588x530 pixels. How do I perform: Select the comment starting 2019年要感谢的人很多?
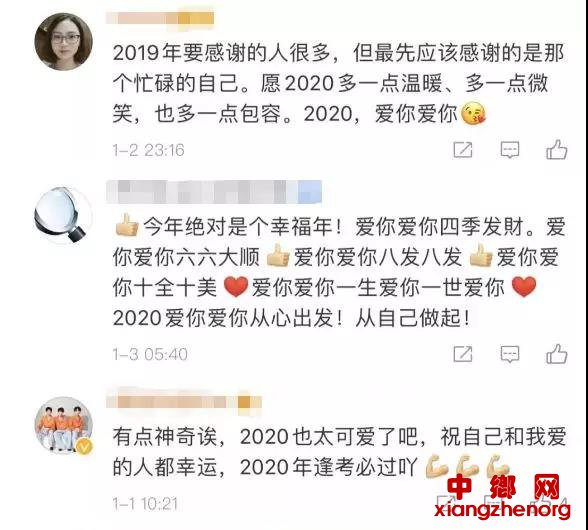(x=338, y=83)
